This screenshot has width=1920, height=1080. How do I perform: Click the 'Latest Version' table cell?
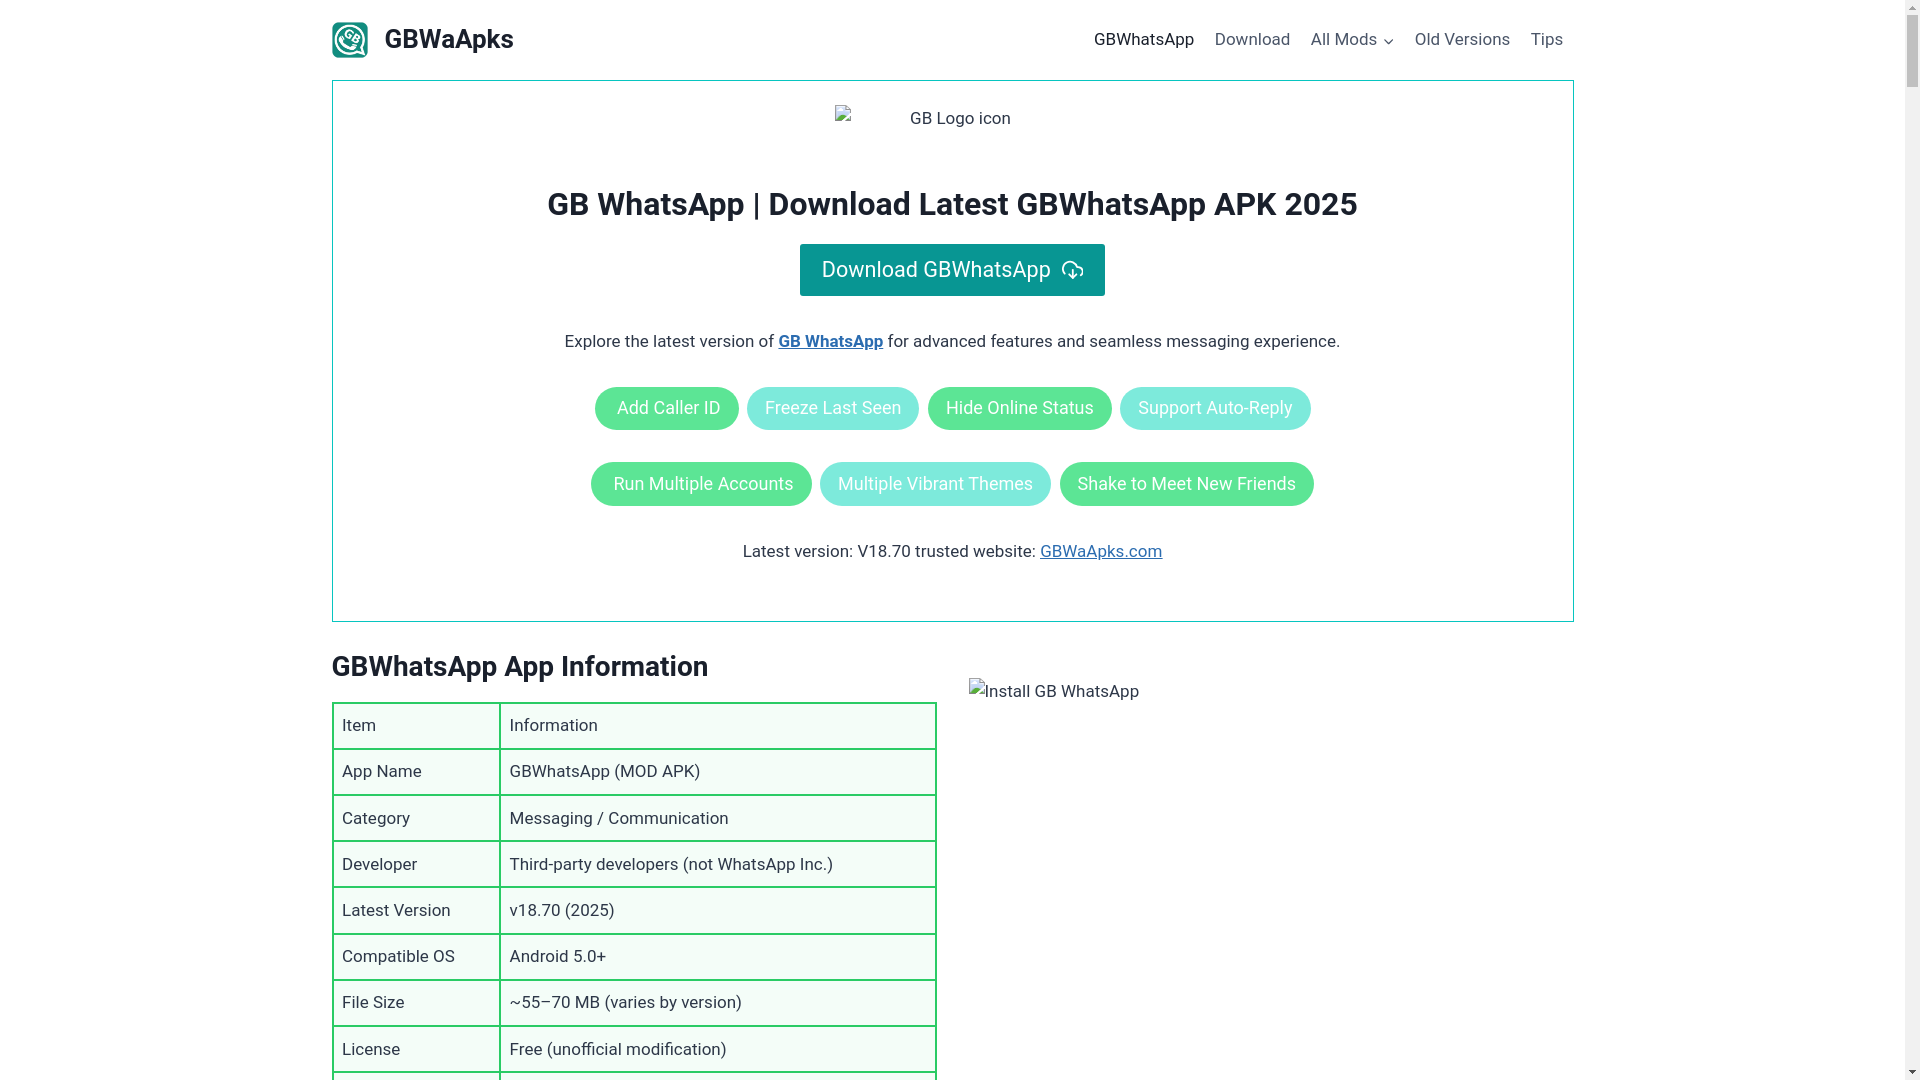(416, 910)
